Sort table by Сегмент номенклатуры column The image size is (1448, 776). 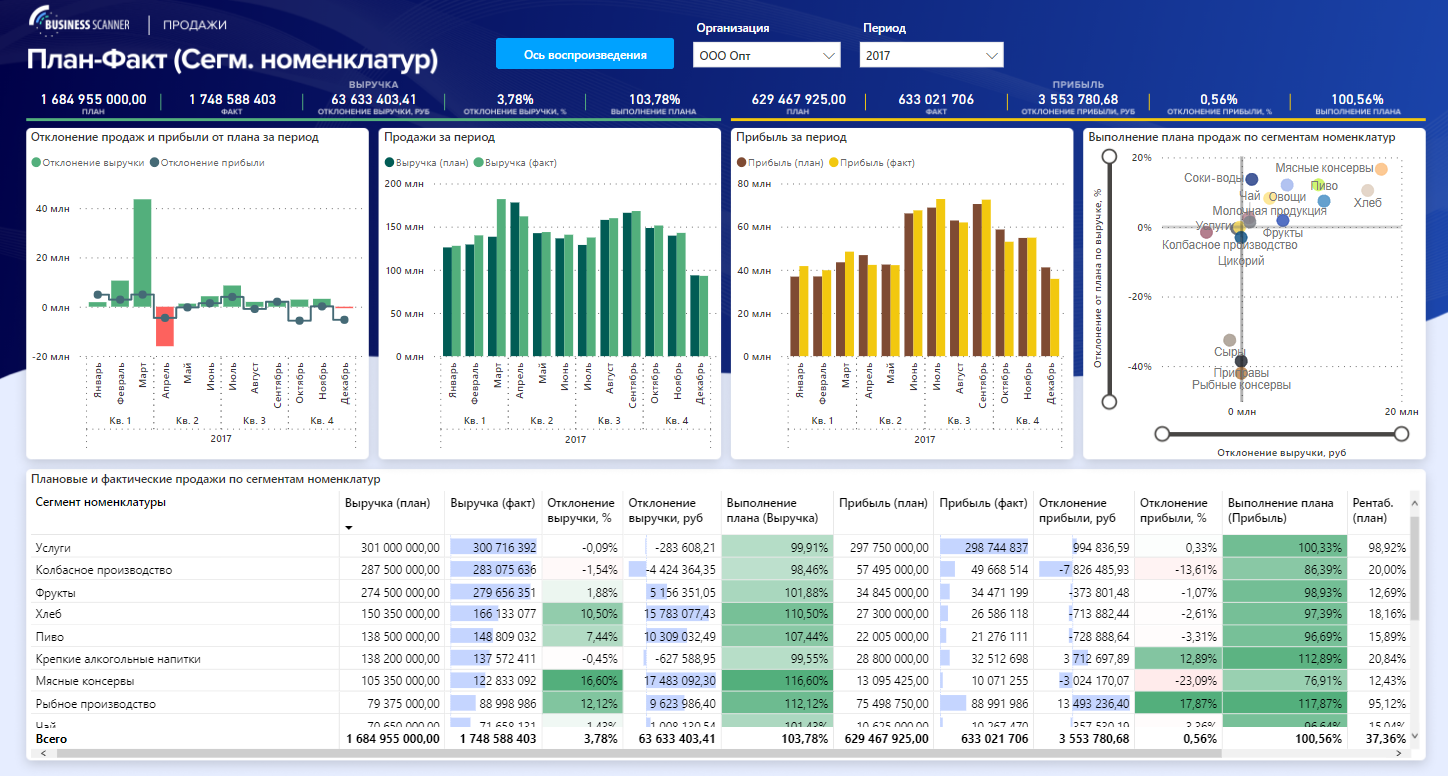coord(99,502)
